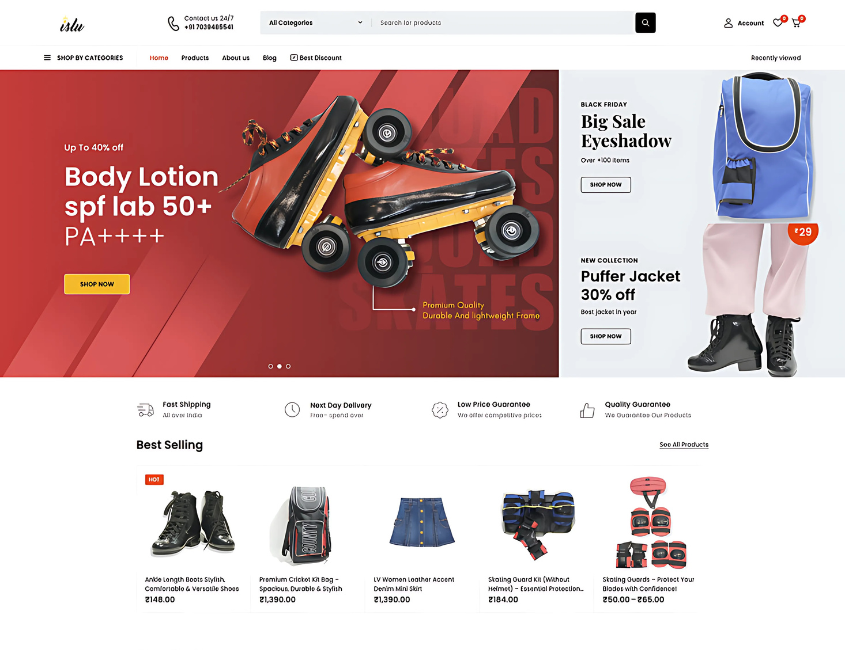Open the Ankle Length Boots product thumbnail
This screenshot has height=650, width=845.
pos(193,523)
